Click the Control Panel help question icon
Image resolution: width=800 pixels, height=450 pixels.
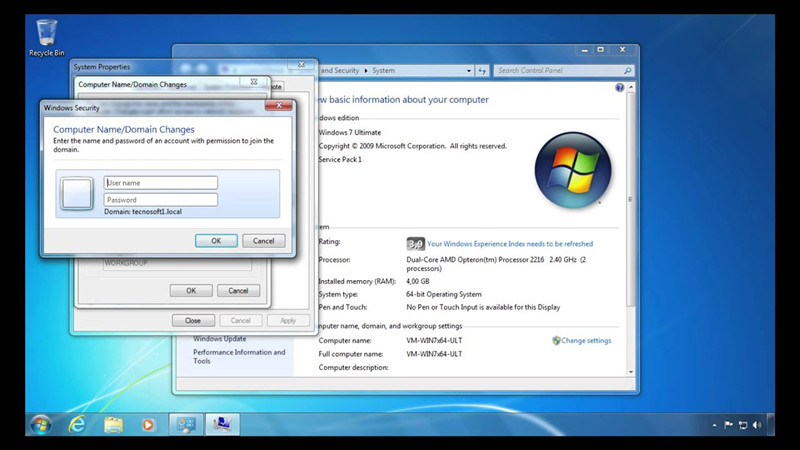620,88
